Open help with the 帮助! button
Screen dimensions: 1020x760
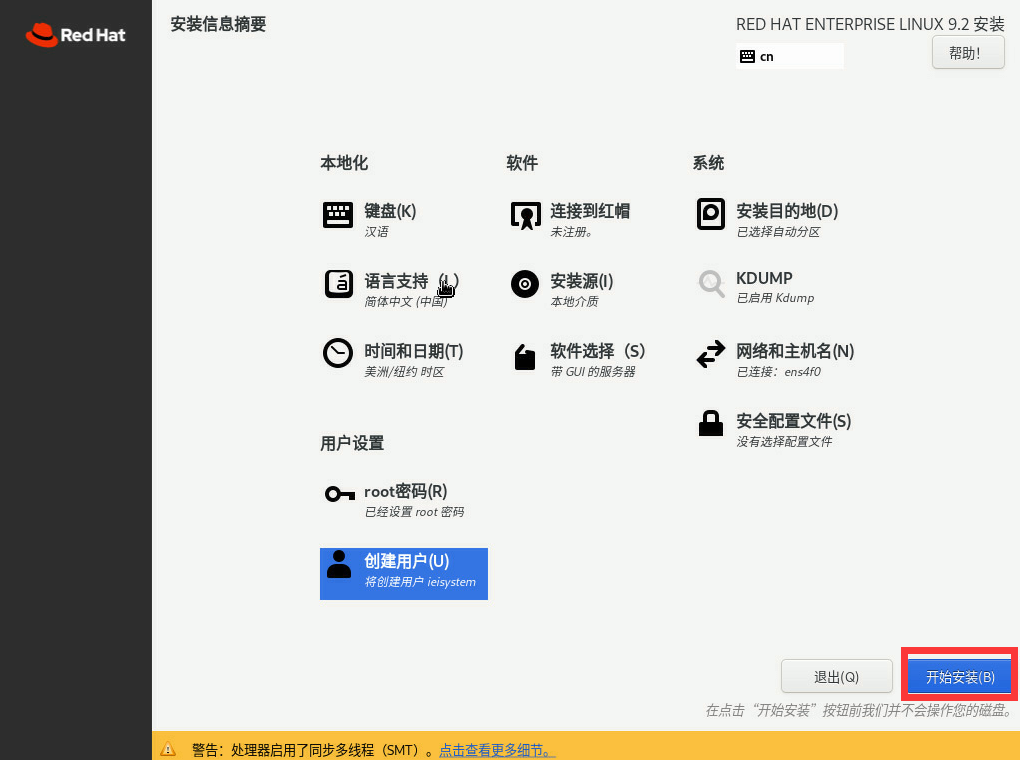968,53
